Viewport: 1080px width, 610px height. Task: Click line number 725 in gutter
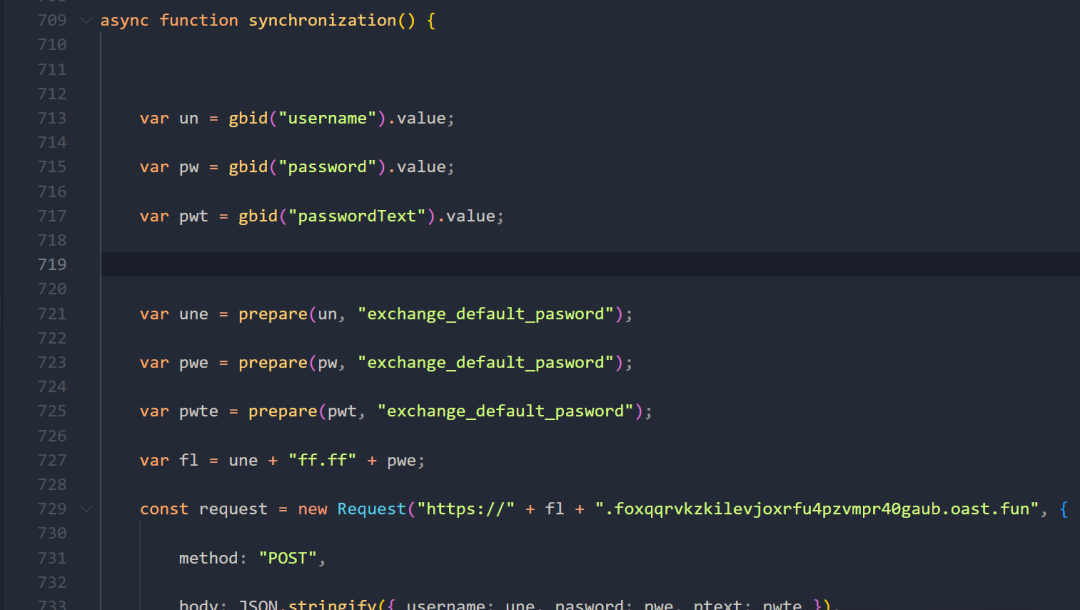tap(52, 411)
